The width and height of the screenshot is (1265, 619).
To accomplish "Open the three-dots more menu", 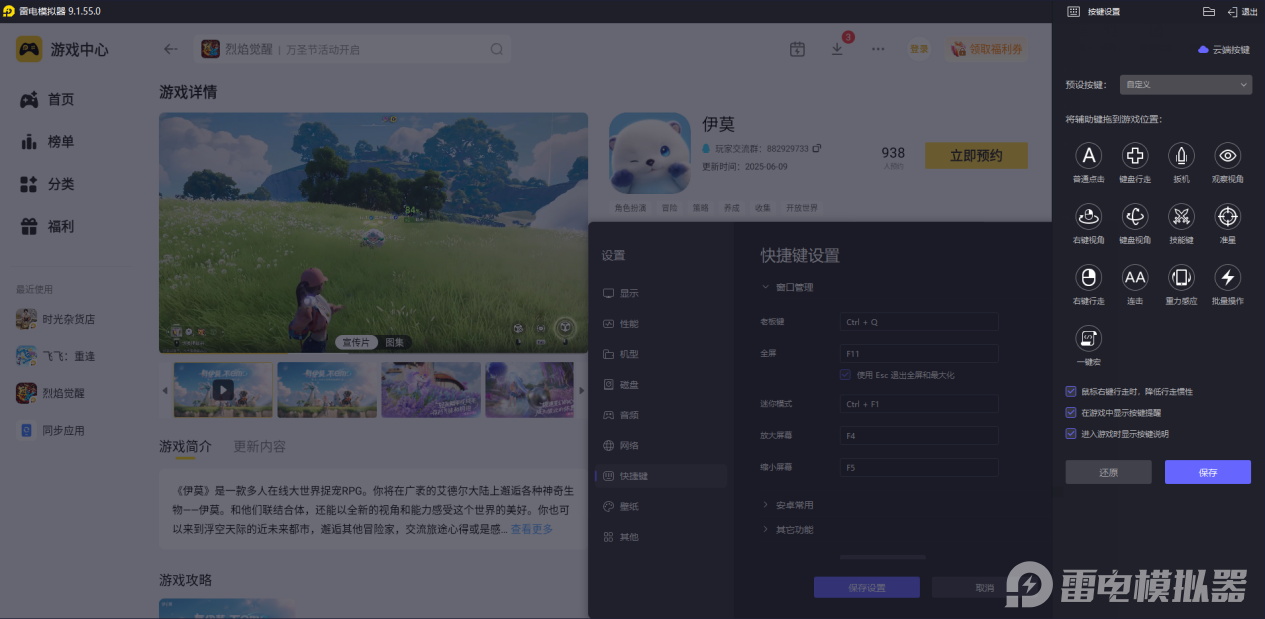I will pos(878,49).
